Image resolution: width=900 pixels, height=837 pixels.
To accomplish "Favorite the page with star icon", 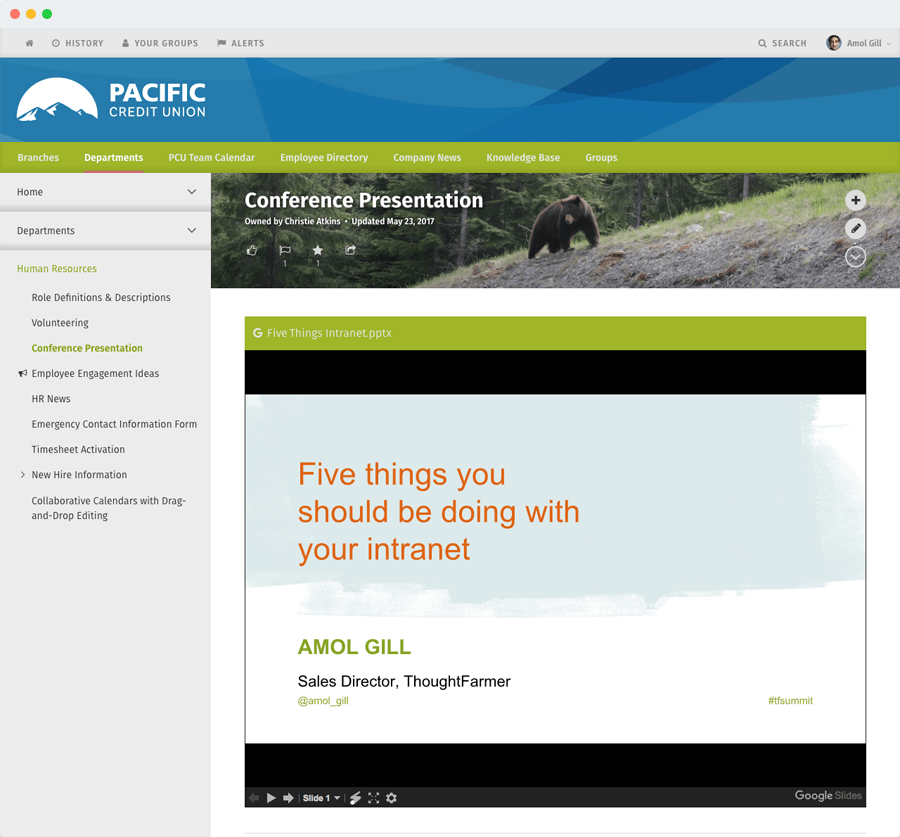I will pyautogui.click(x=317, y=250).
